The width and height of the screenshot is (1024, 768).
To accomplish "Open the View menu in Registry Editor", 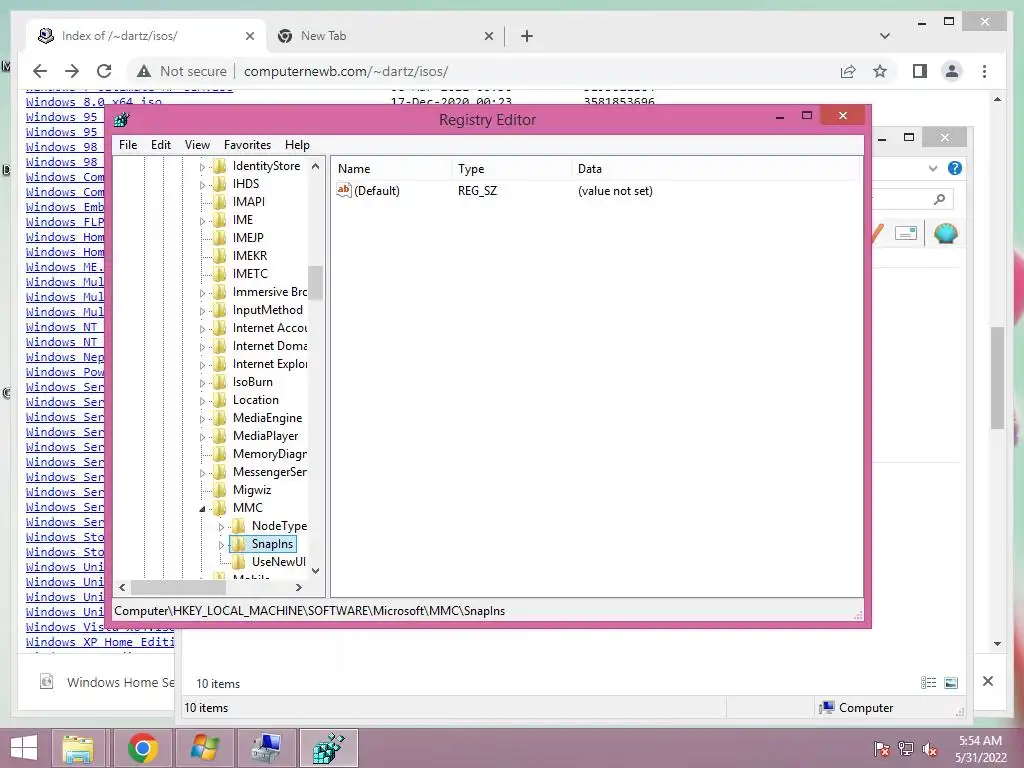I will tap(197, 145).
